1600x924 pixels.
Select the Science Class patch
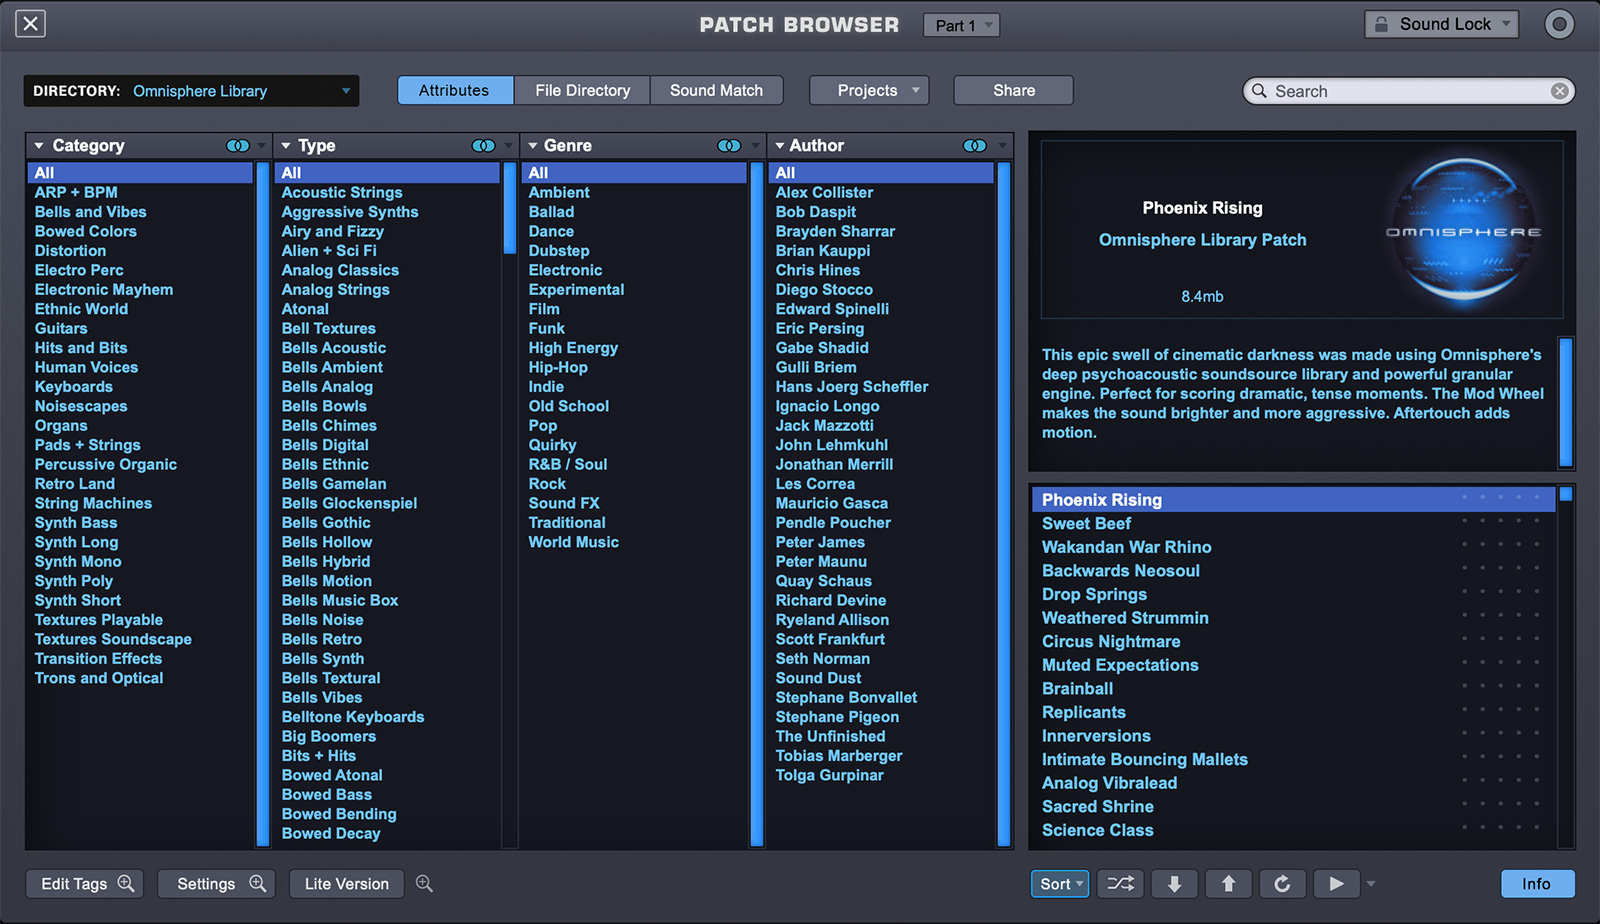(1098, 830)
